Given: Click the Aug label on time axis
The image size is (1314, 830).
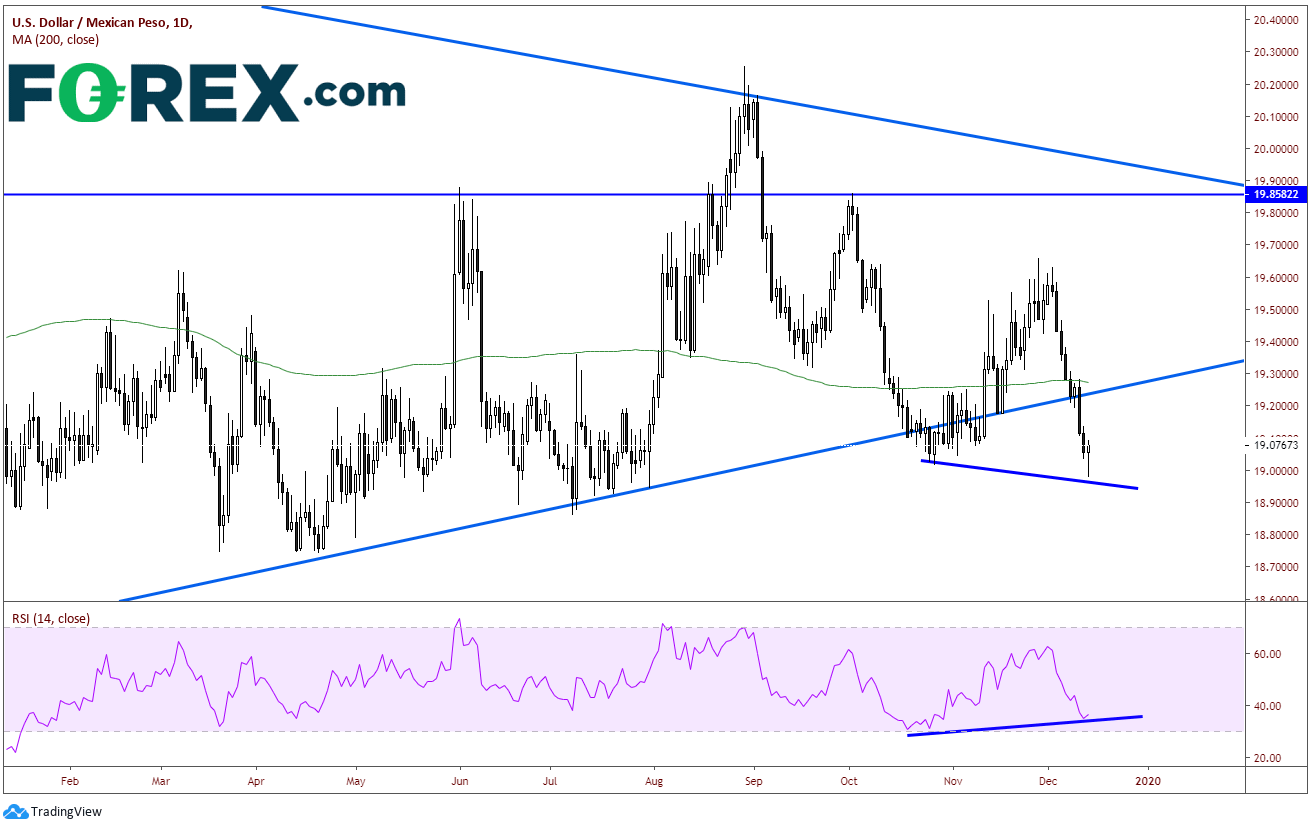Looking at the screenshot, I should point(653,780).
